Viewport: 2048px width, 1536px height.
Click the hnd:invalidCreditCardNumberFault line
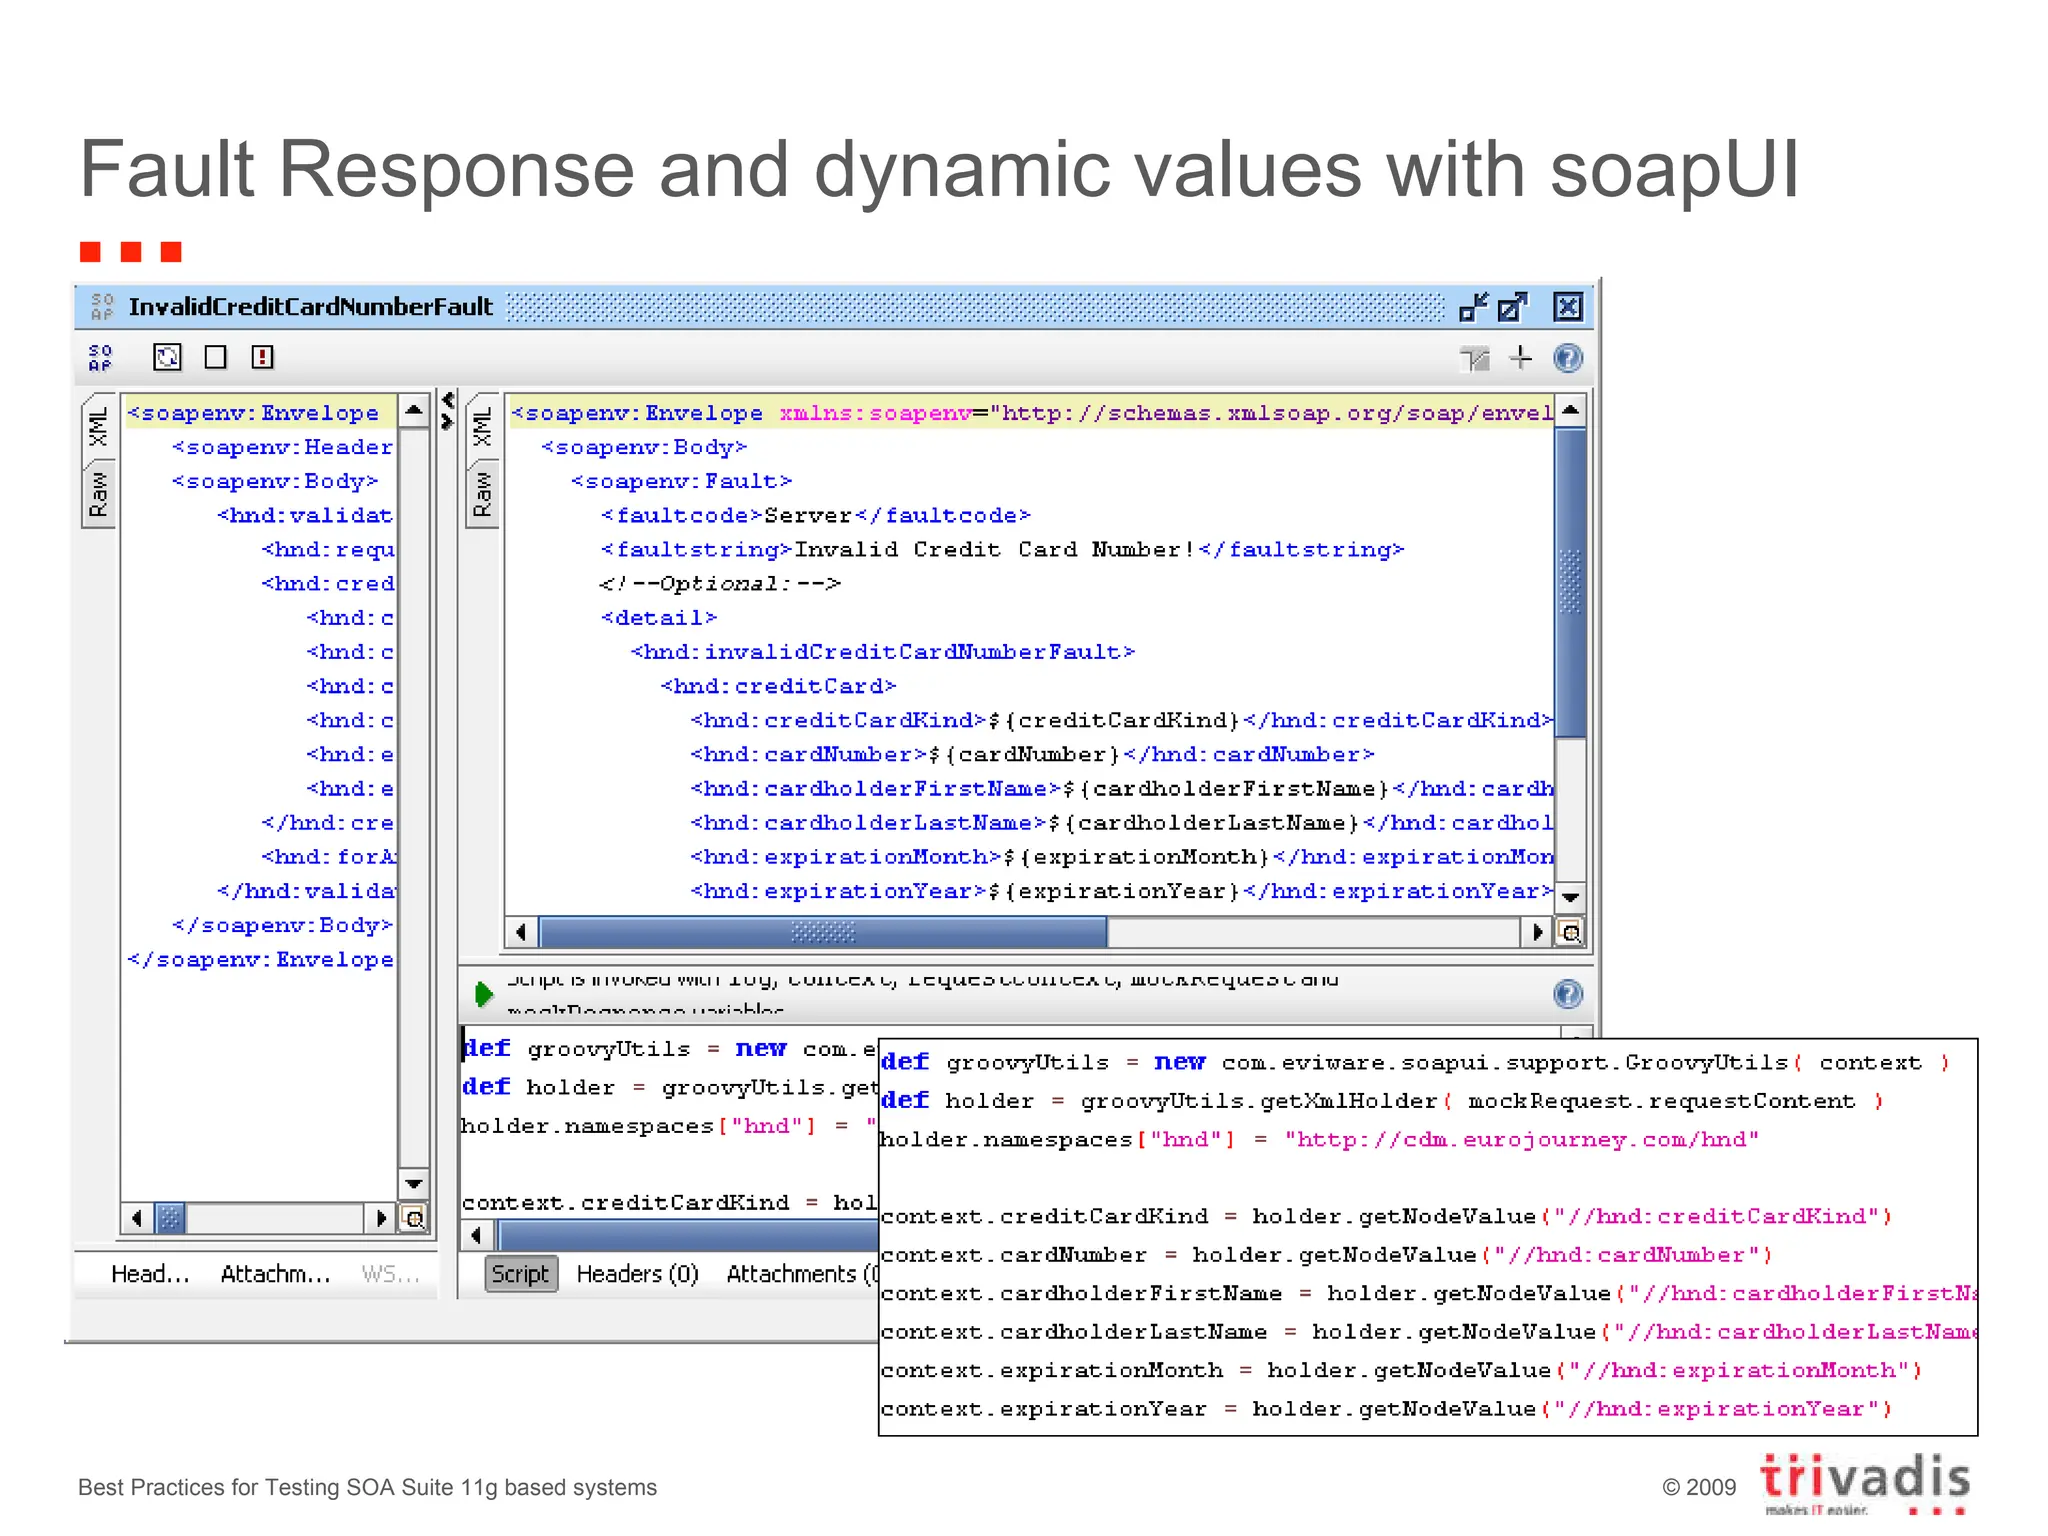[x=883, y=652]
